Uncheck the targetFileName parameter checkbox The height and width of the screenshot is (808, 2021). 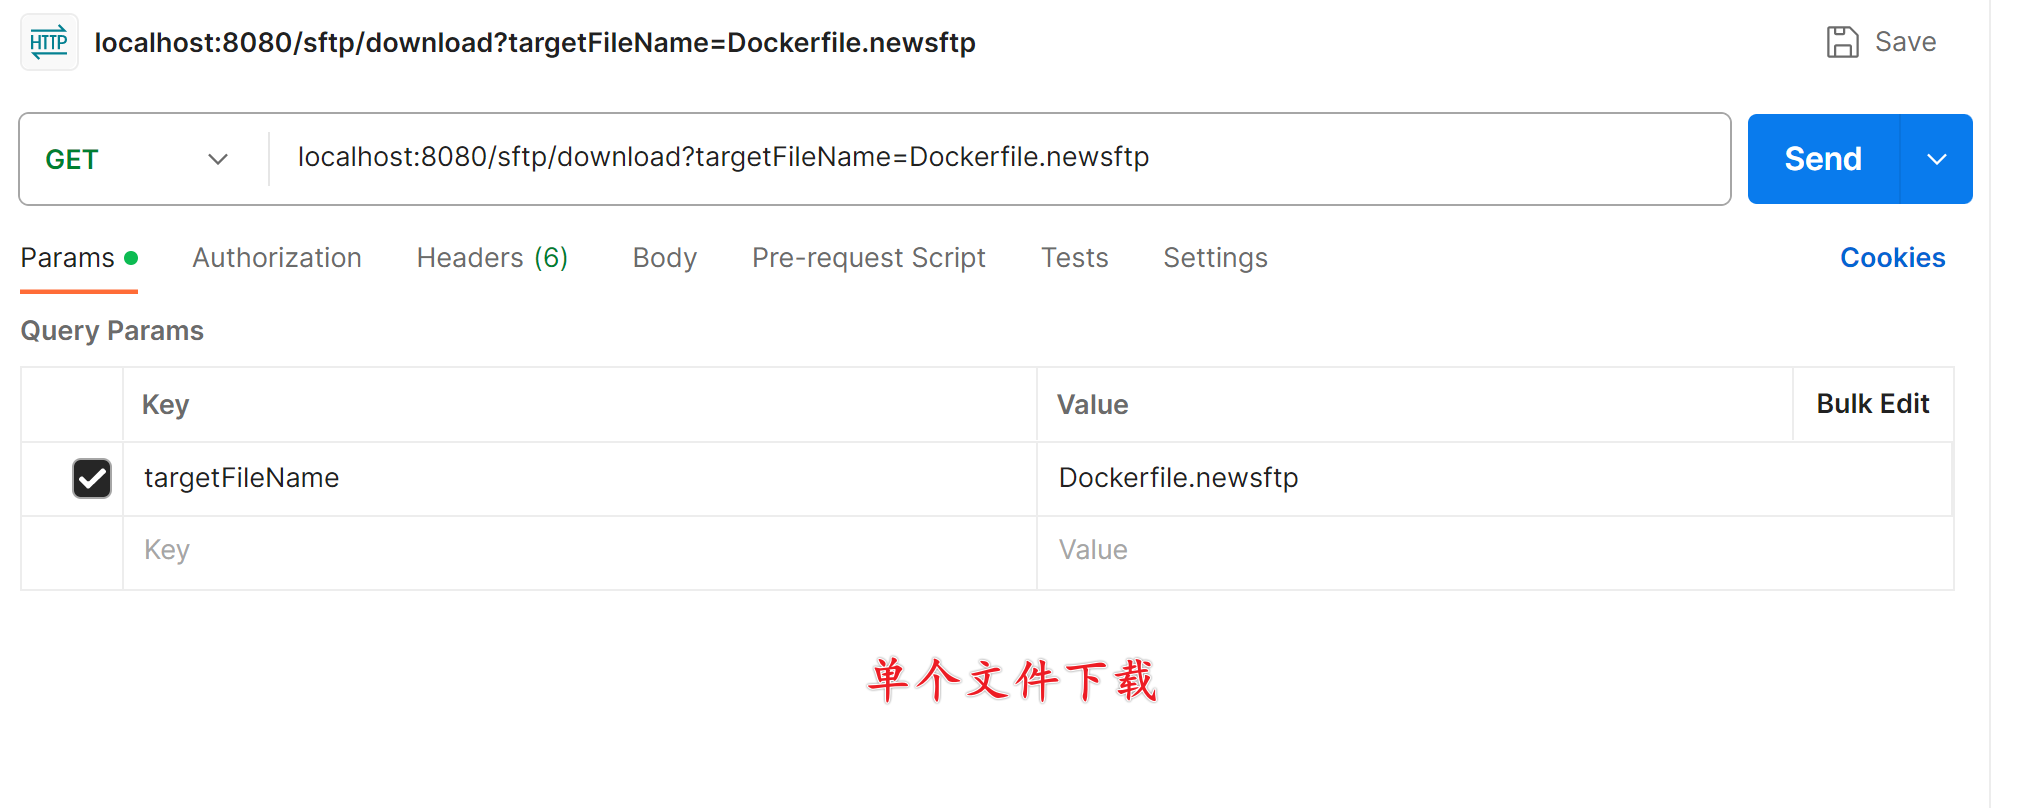click(x=92, y=478)
